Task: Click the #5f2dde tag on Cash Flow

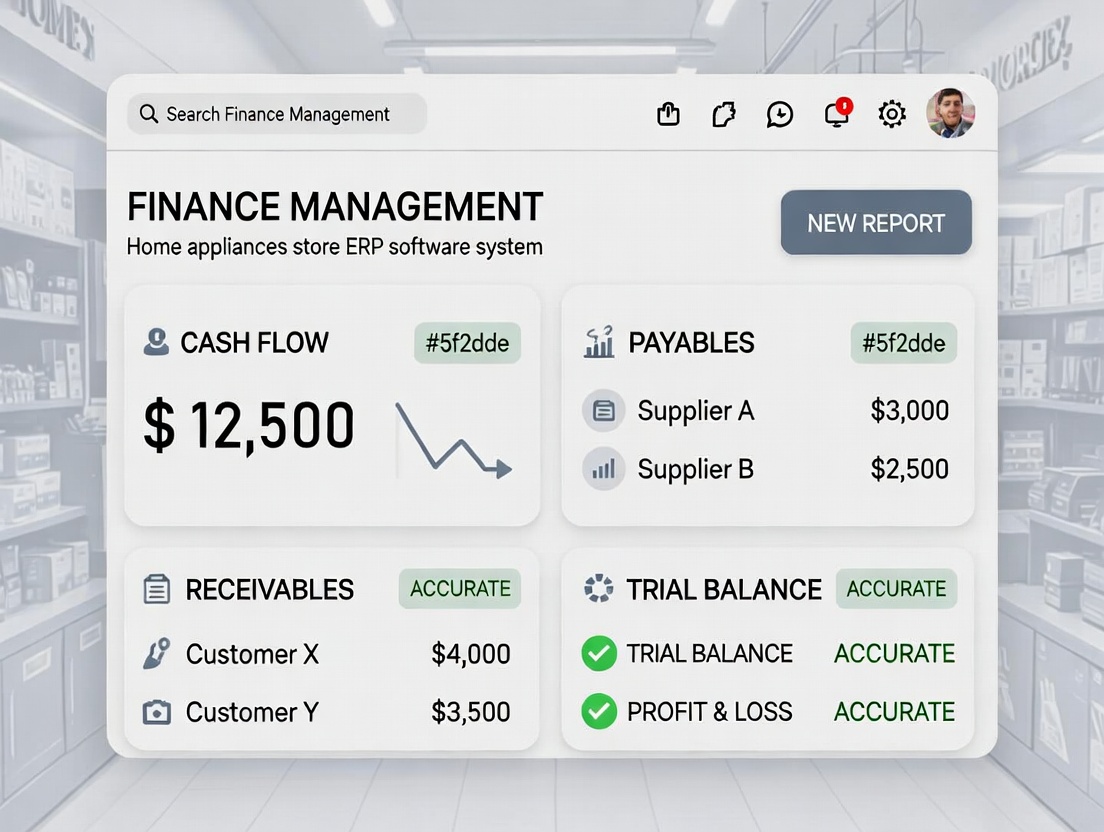Action: click(x=467, y=343)
